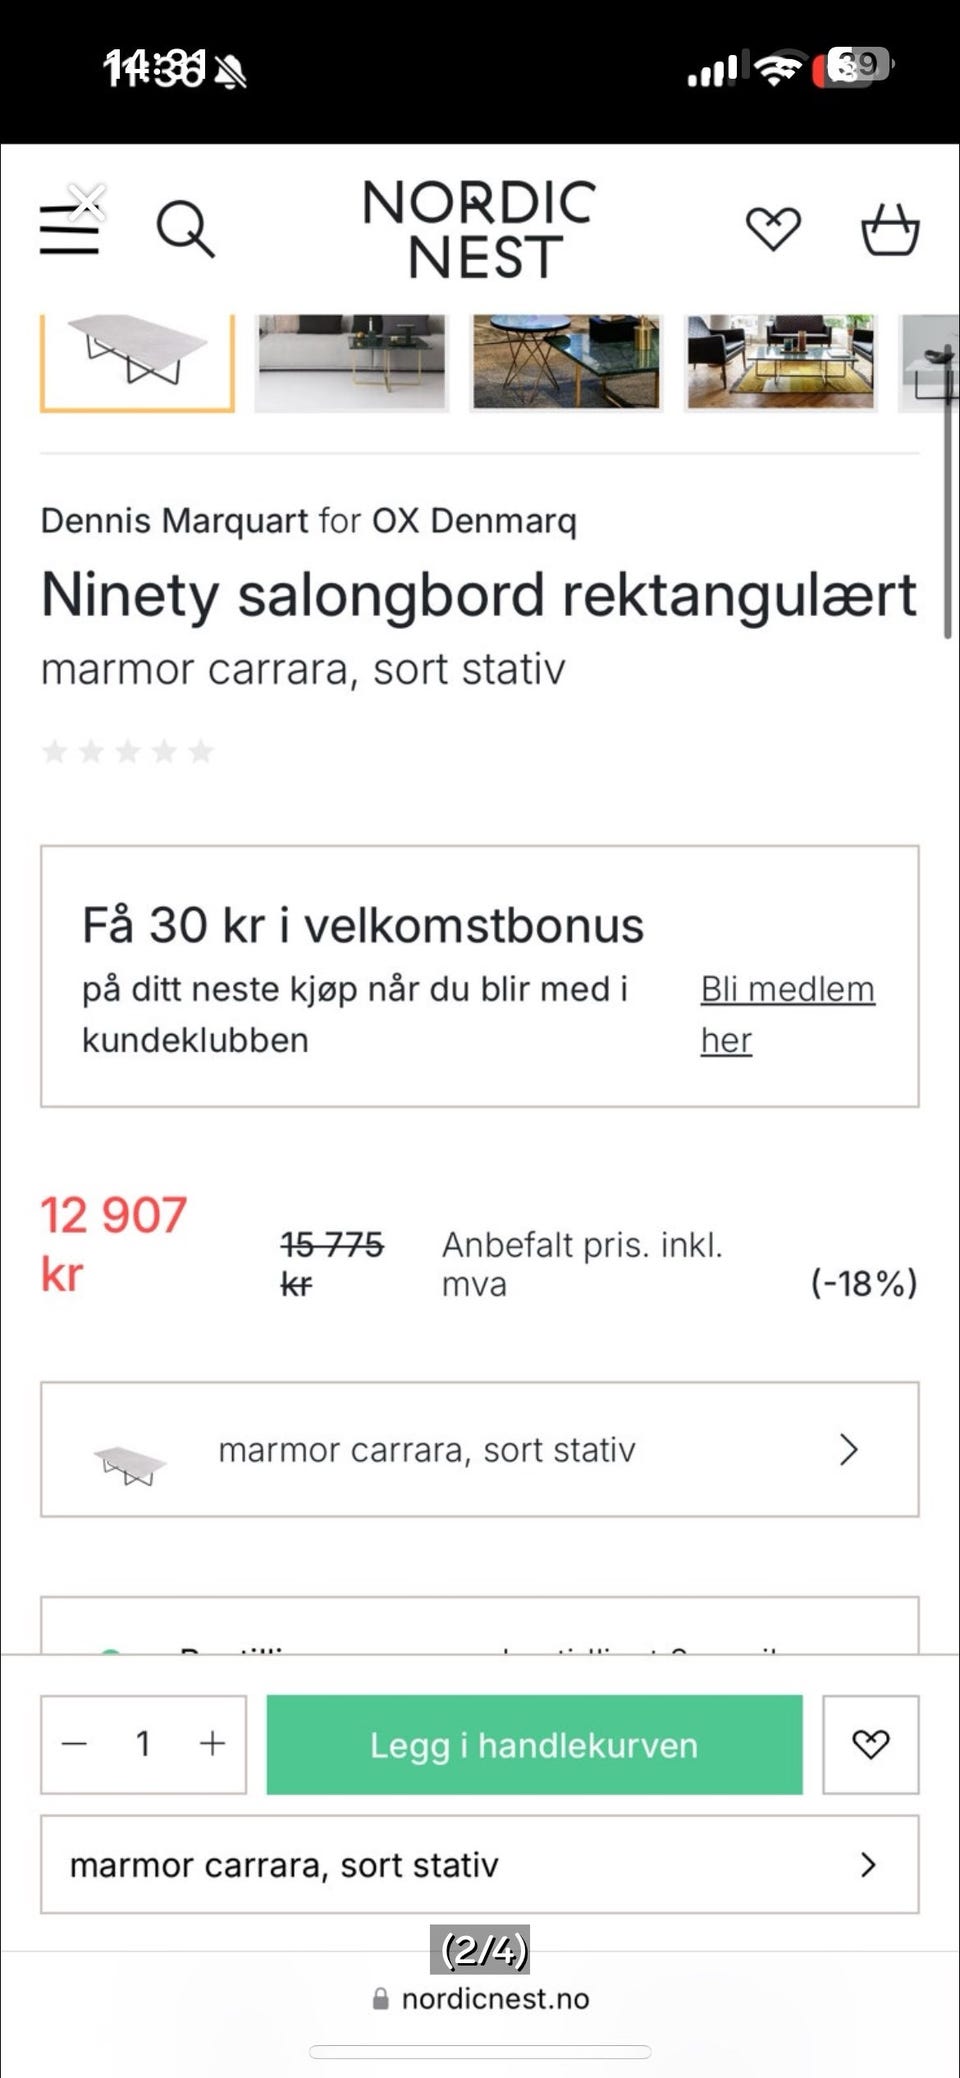Tap the nordicnest.no address bar

[x=481, y=1999]
